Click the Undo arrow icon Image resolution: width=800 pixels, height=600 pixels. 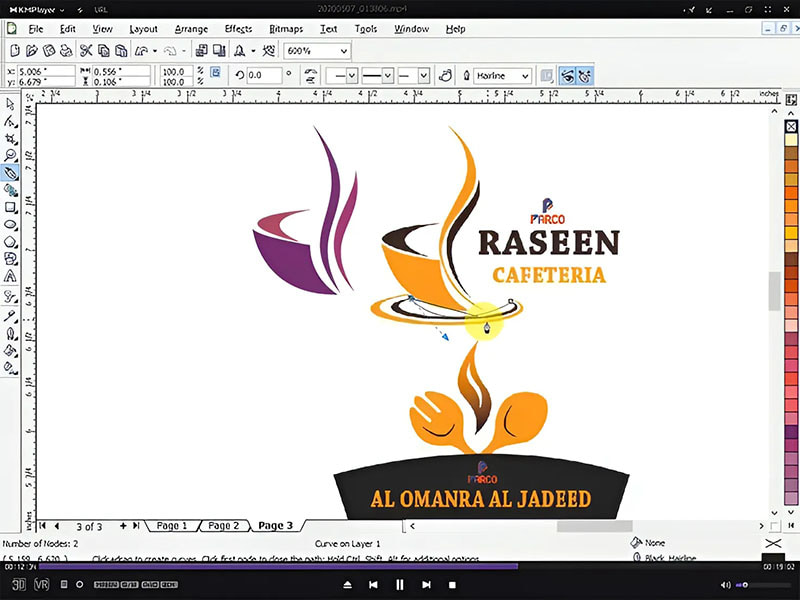click(x=141, y=51)
